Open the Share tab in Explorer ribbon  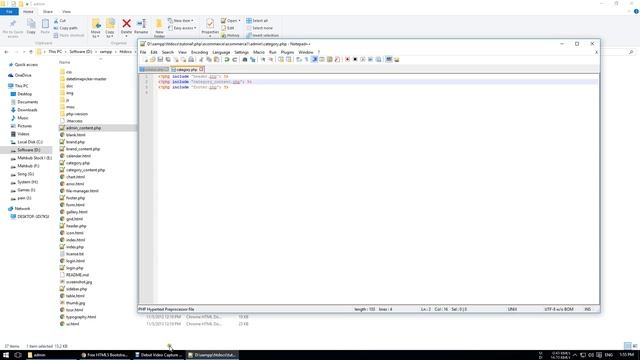(48, 12)
